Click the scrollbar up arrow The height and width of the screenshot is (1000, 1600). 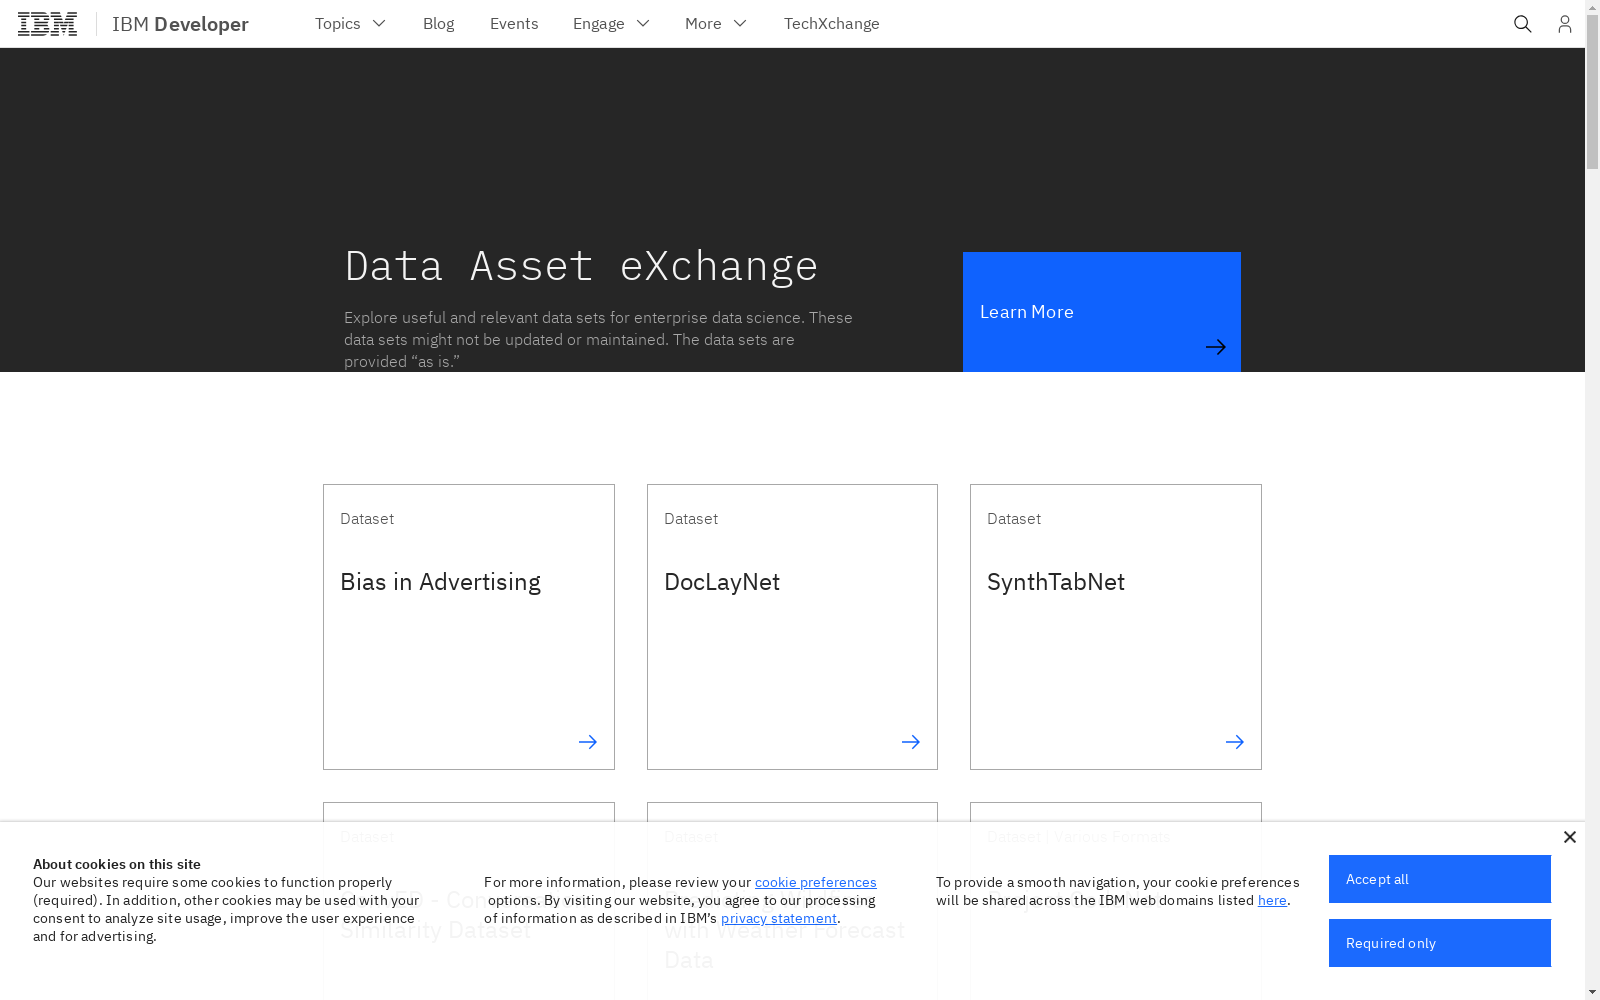tap(1592, 7)
